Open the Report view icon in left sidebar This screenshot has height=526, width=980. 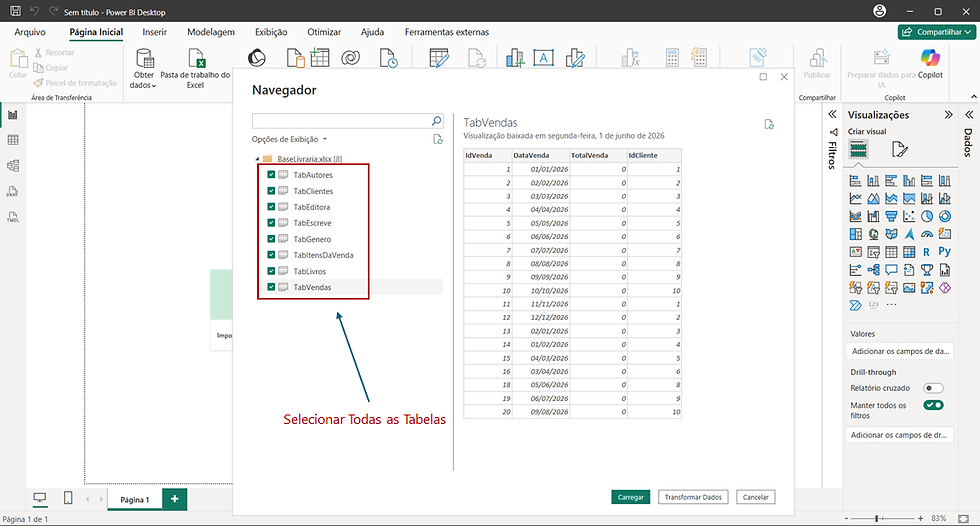coord(12,115)
